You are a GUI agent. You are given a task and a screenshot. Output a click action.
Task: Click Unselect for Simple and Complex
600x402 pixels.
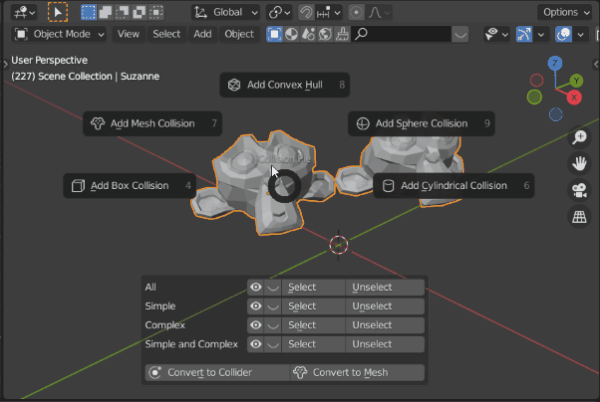tap(385, 344)
